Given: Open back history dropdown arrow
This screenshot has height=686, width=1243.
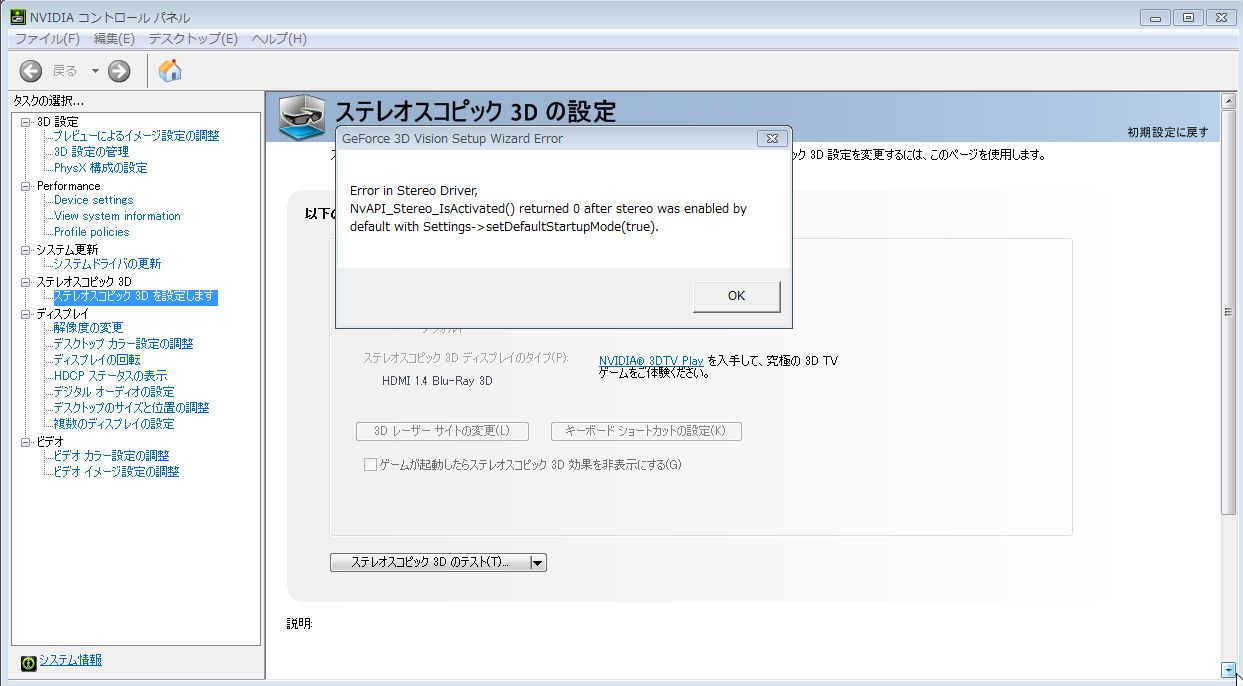Looking at the screenshot, I should pyautogui.click(x=95, y=71).
